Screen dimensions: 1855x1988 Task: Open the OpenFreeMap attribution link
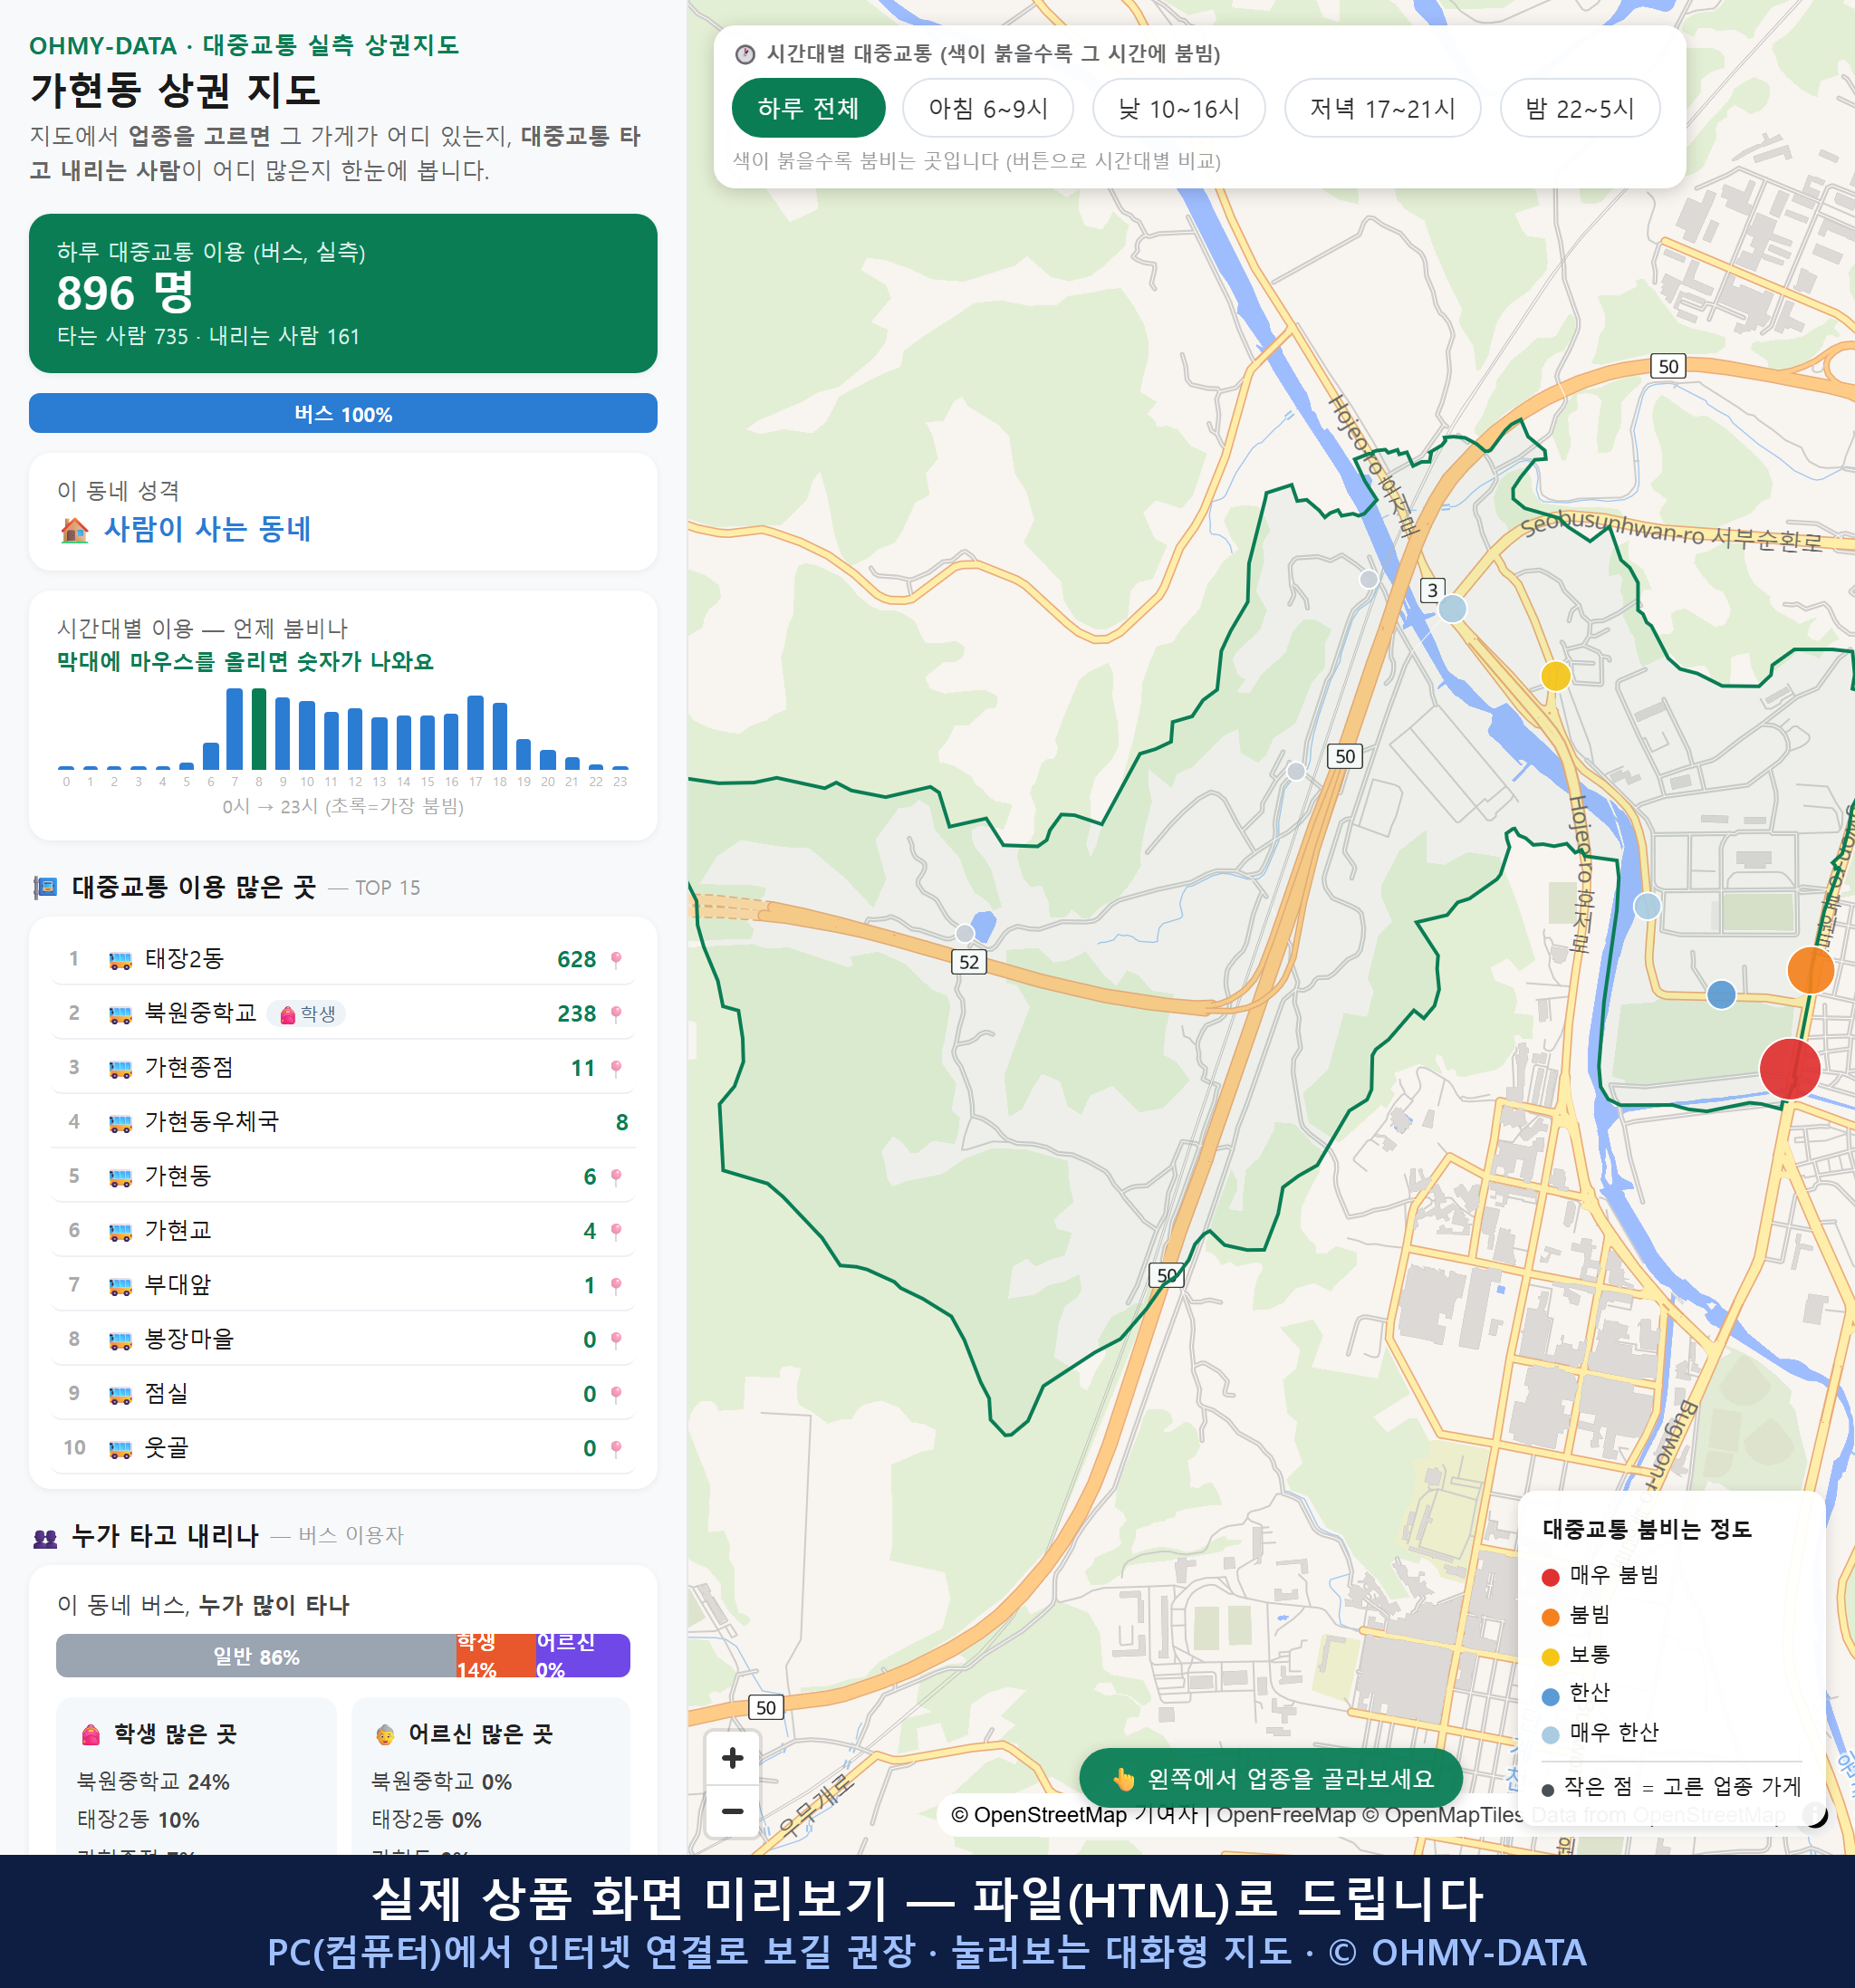point(1287,1814)
